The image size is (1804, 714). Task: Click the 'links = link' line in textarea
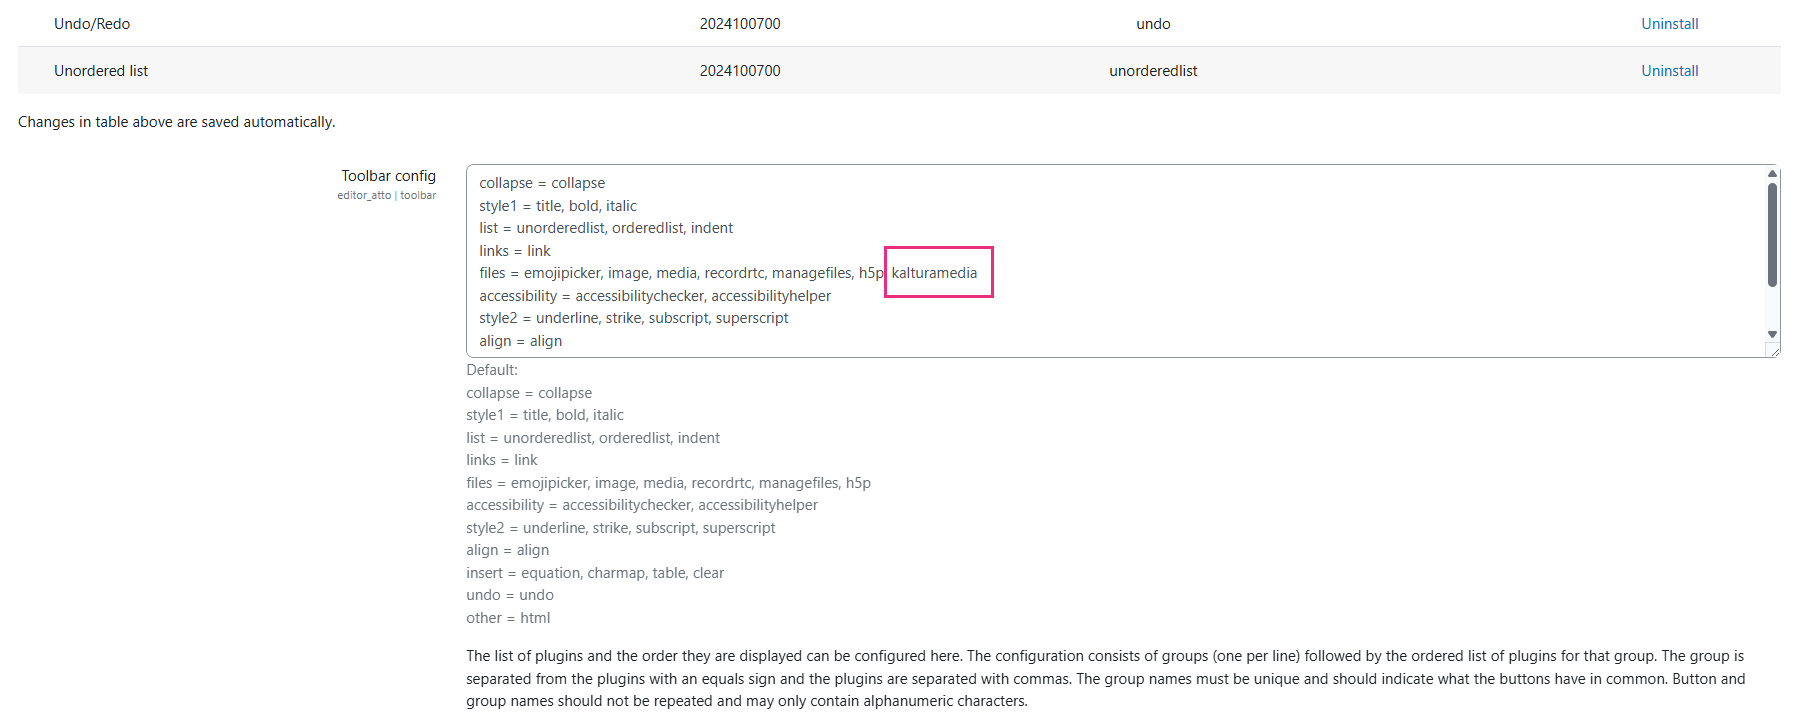(x=515, y=251)
